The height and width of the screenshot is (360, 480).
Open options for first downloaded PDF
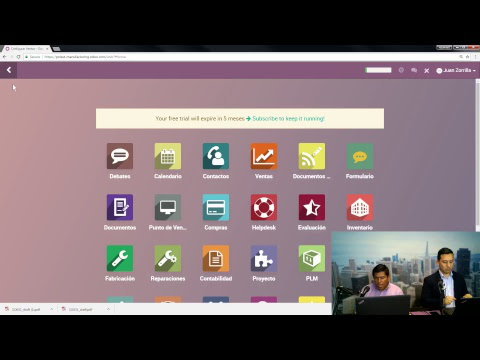(51, 309)
